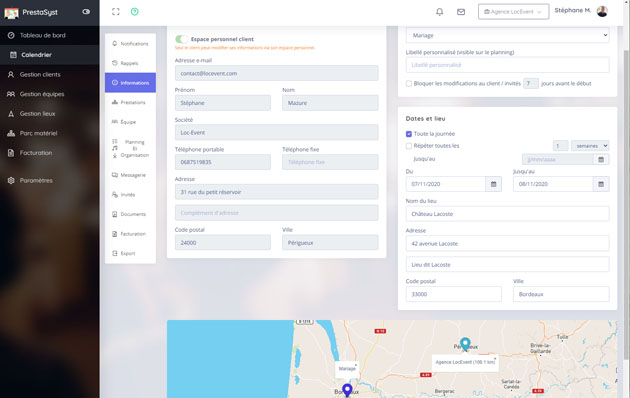Click the Lieu dit Lacoste field

click(507, 265)
